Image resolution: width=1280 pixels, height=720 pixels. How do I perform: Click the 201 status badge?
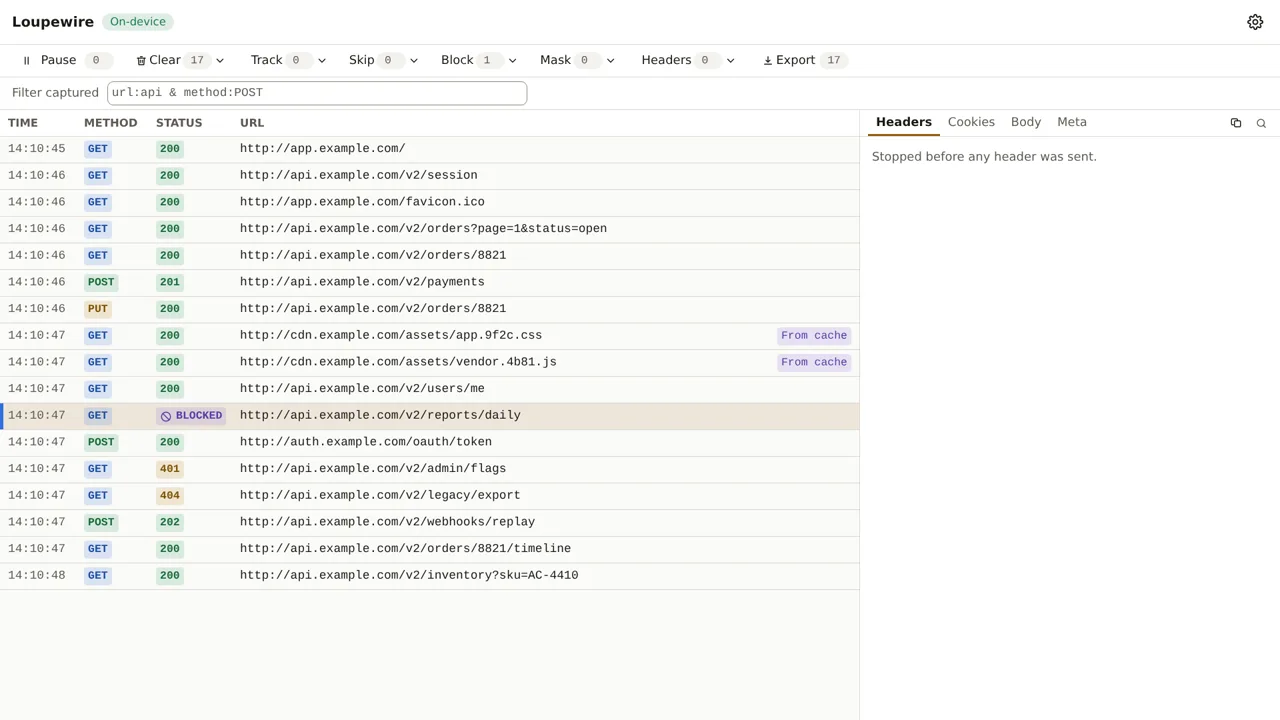tap(170, 282)
